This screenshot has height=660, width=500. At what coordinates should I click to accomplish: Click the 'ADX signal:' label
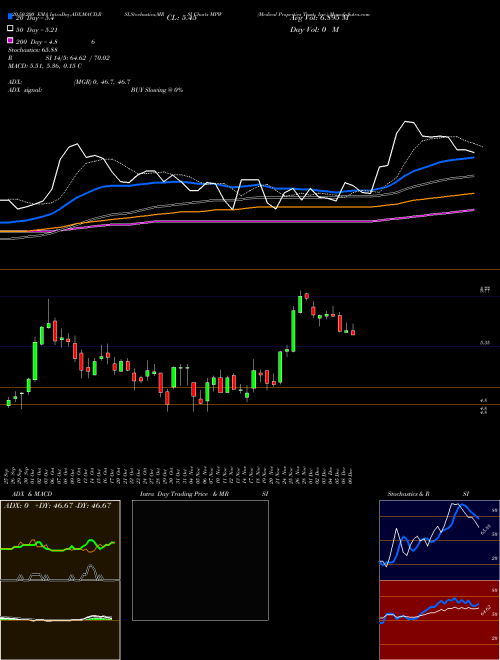[x=25, y=90]
